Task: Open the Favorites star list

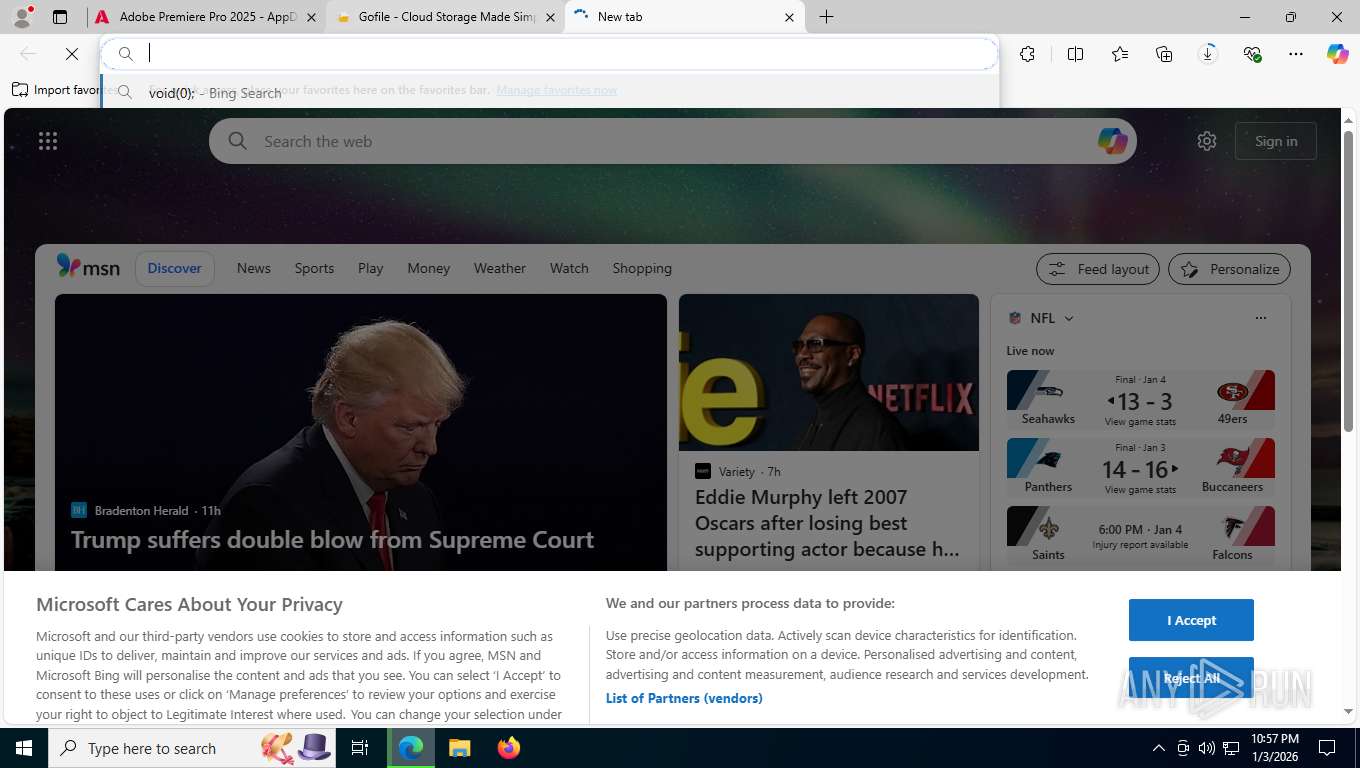Action: click(x=1120, y=54)
